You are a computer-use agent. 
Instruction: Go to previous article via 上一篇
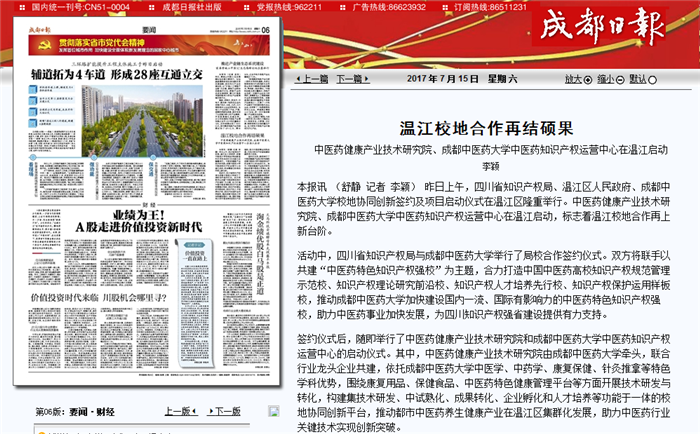(310, 78)
